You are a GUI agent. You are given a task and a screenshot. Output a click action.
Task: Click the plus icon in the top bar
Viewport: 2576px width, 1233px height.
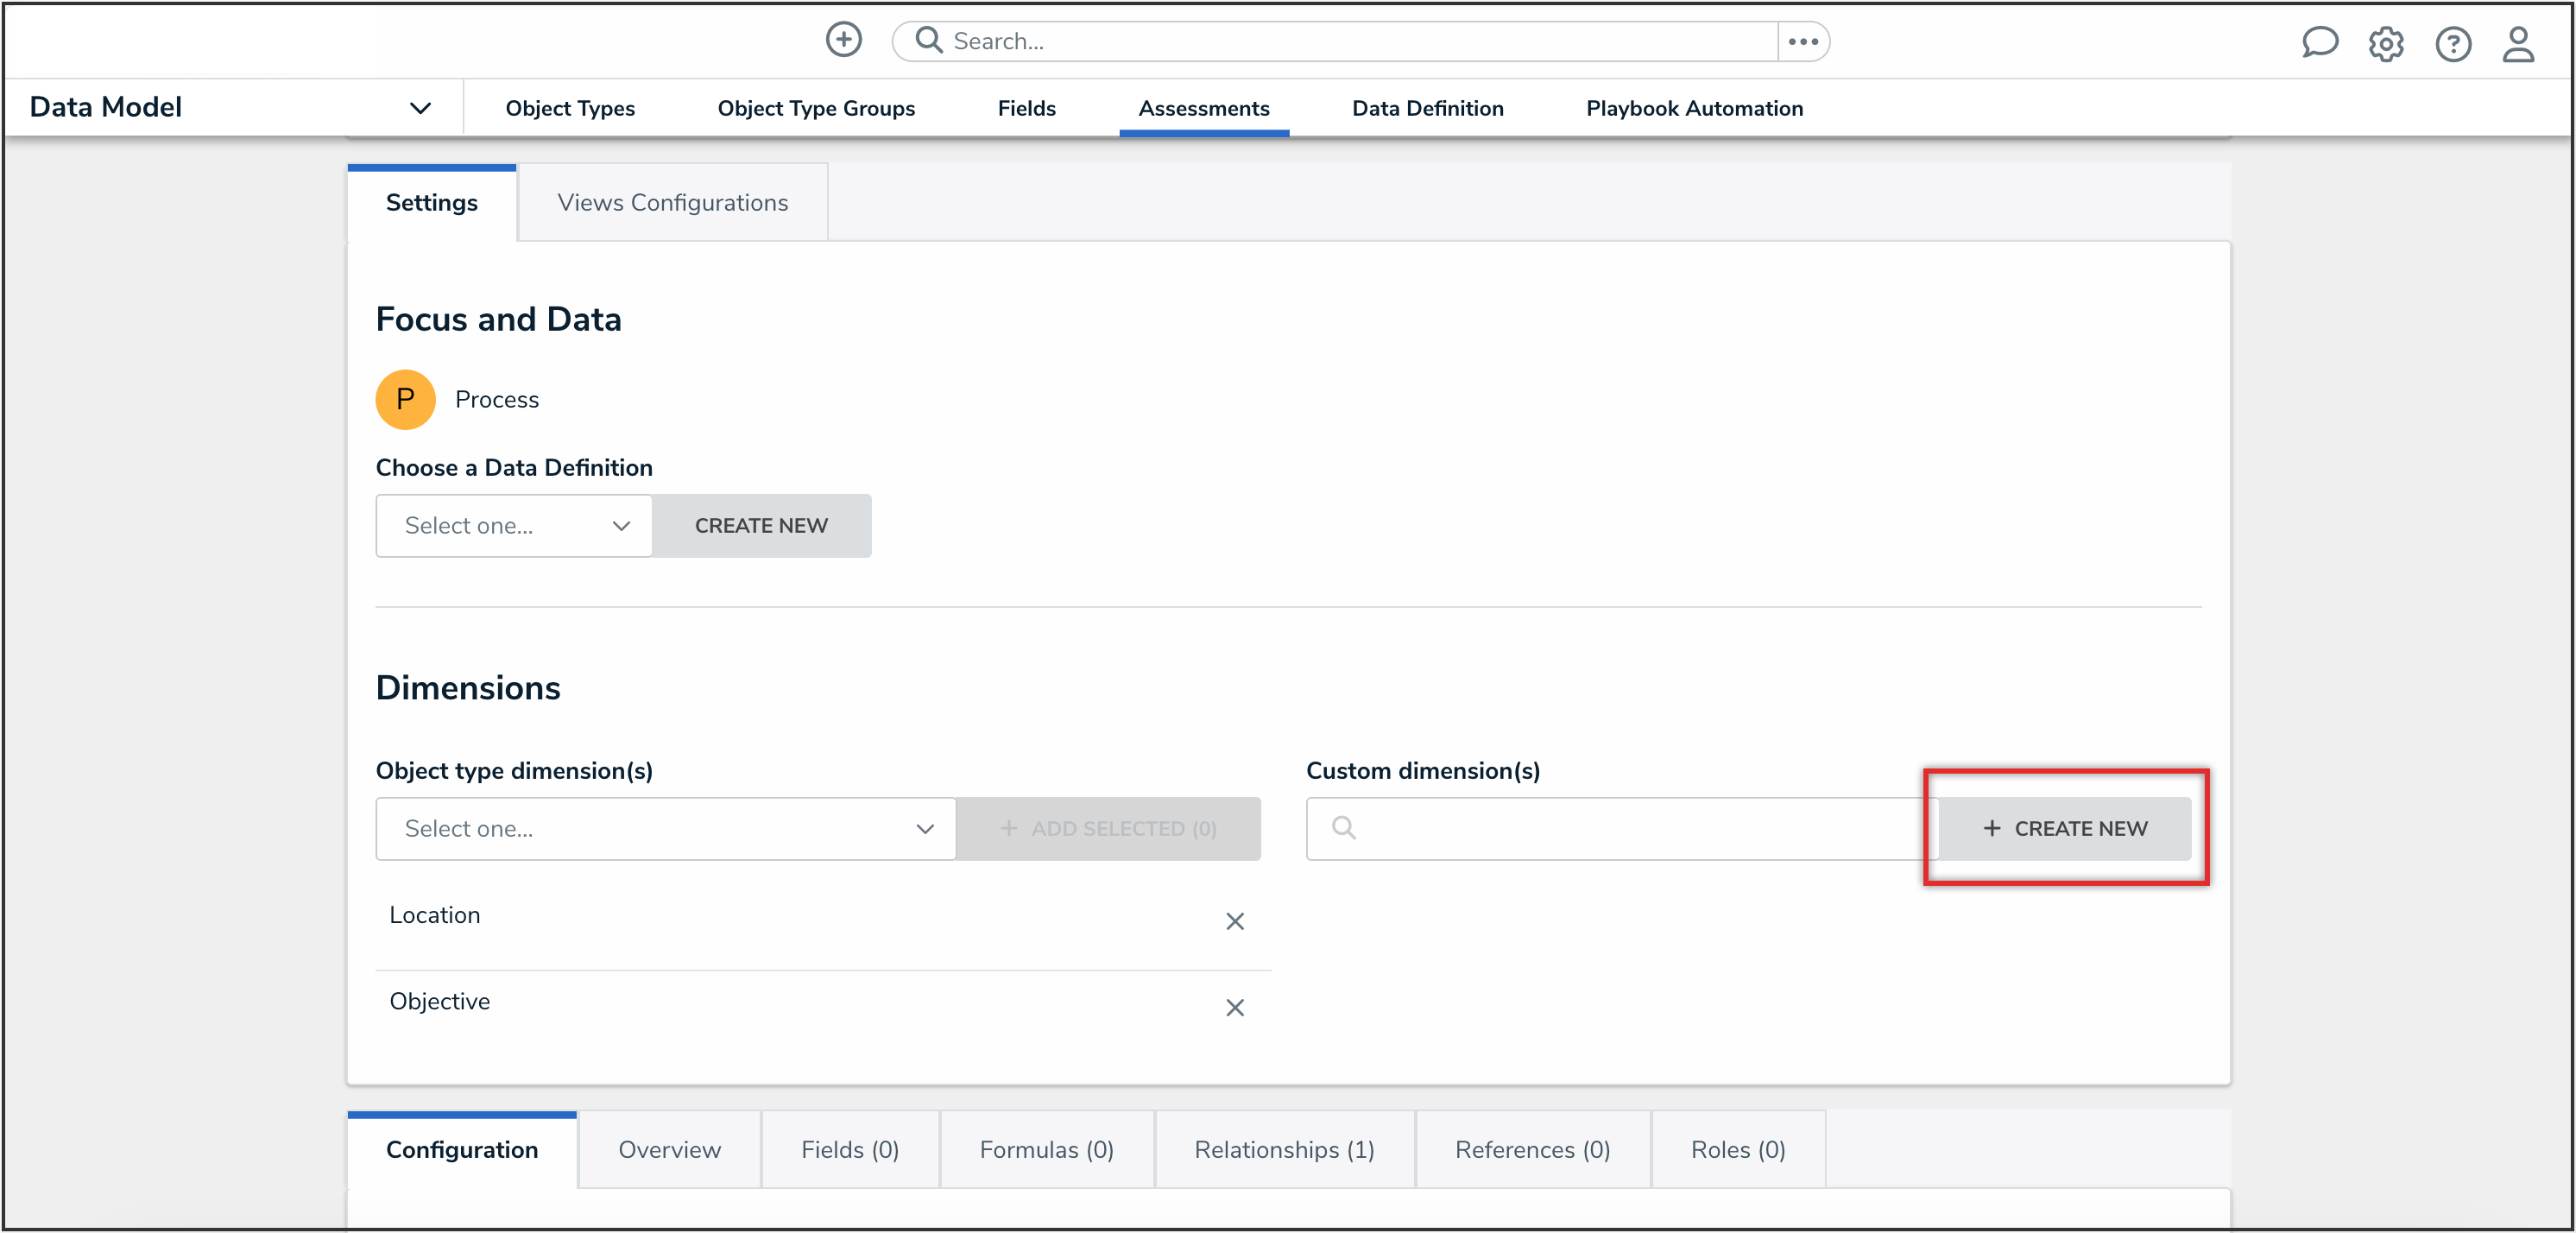coord(843,40)
